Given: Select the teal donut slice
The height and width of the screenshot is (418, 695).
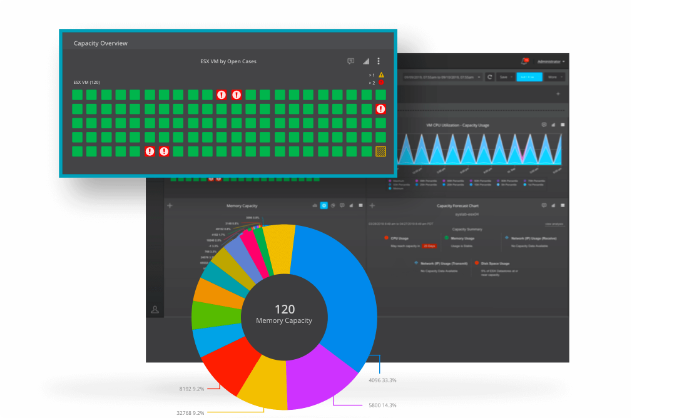Looking at the screenshot, I should pos(224,278).
